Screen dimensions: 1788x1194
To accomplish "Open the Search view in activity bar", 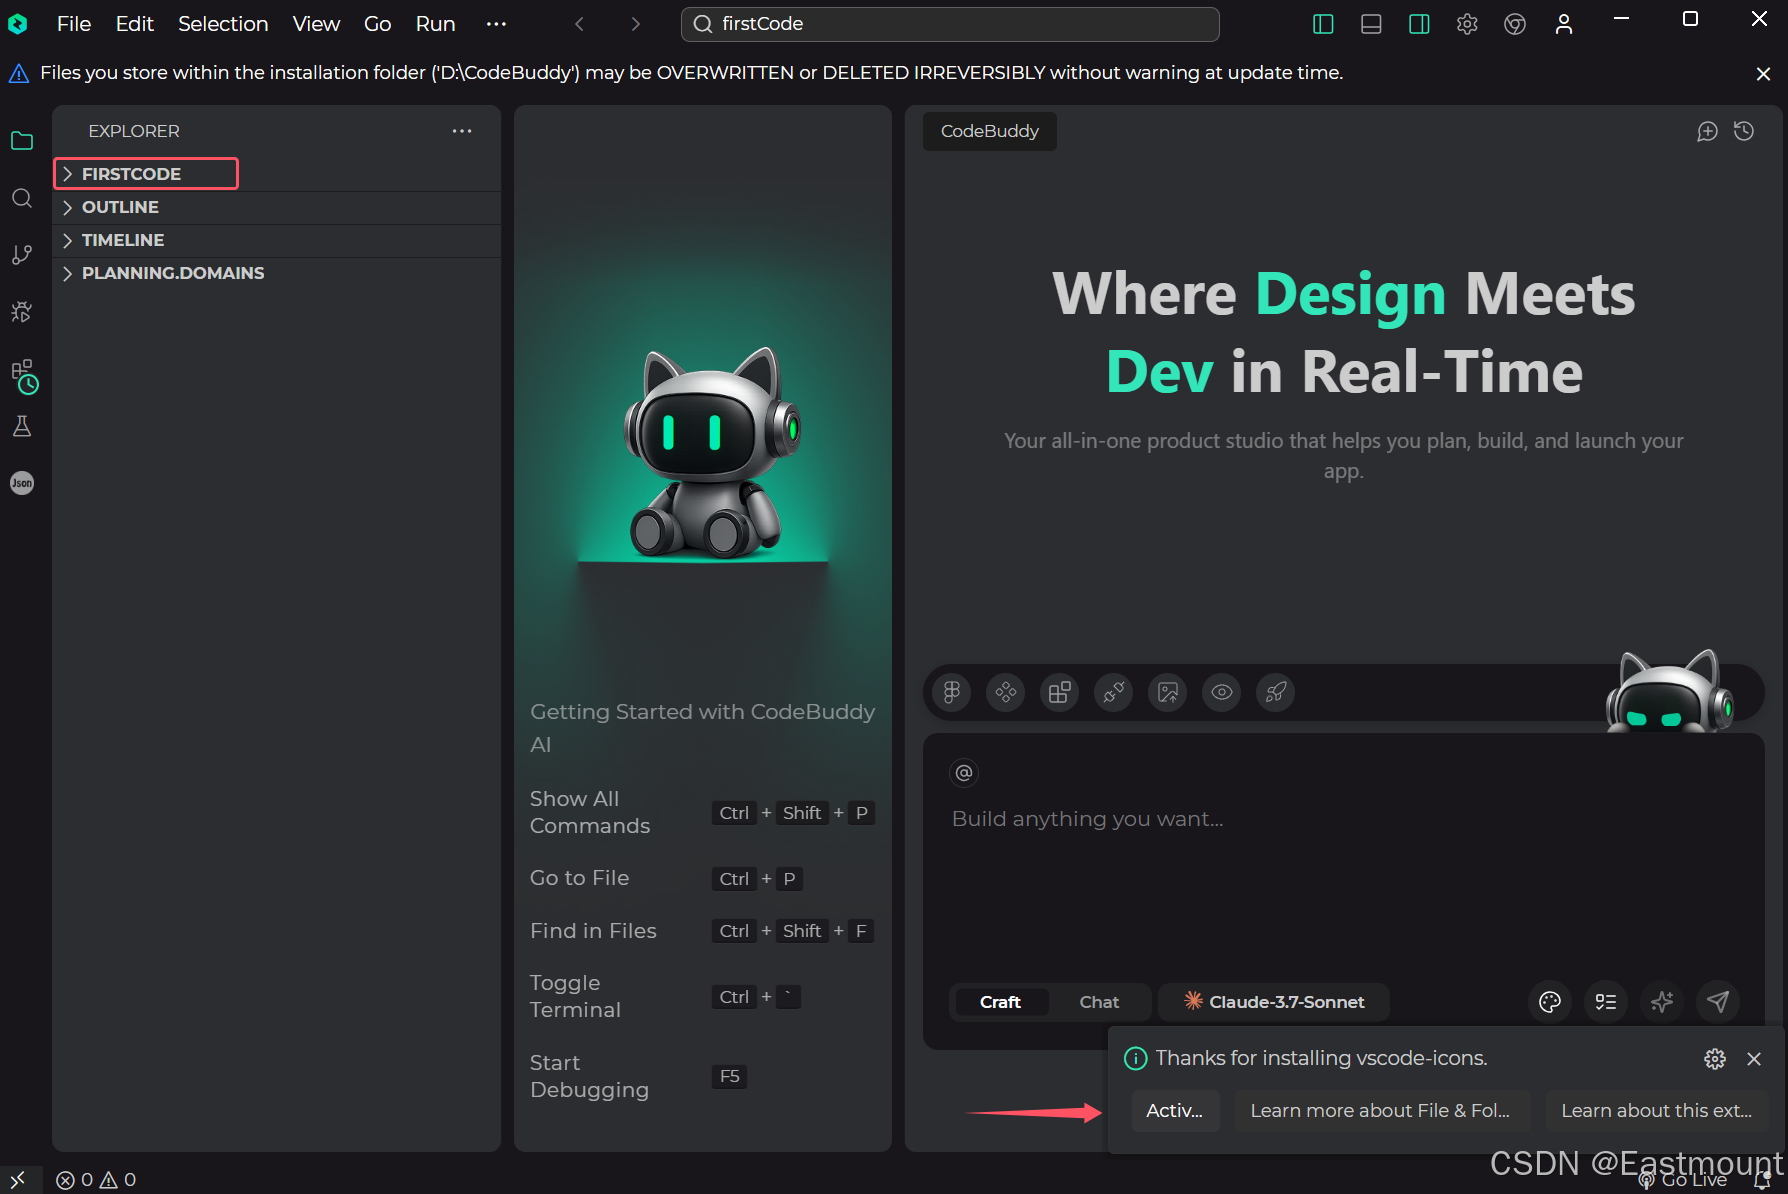I will point(22,198).
